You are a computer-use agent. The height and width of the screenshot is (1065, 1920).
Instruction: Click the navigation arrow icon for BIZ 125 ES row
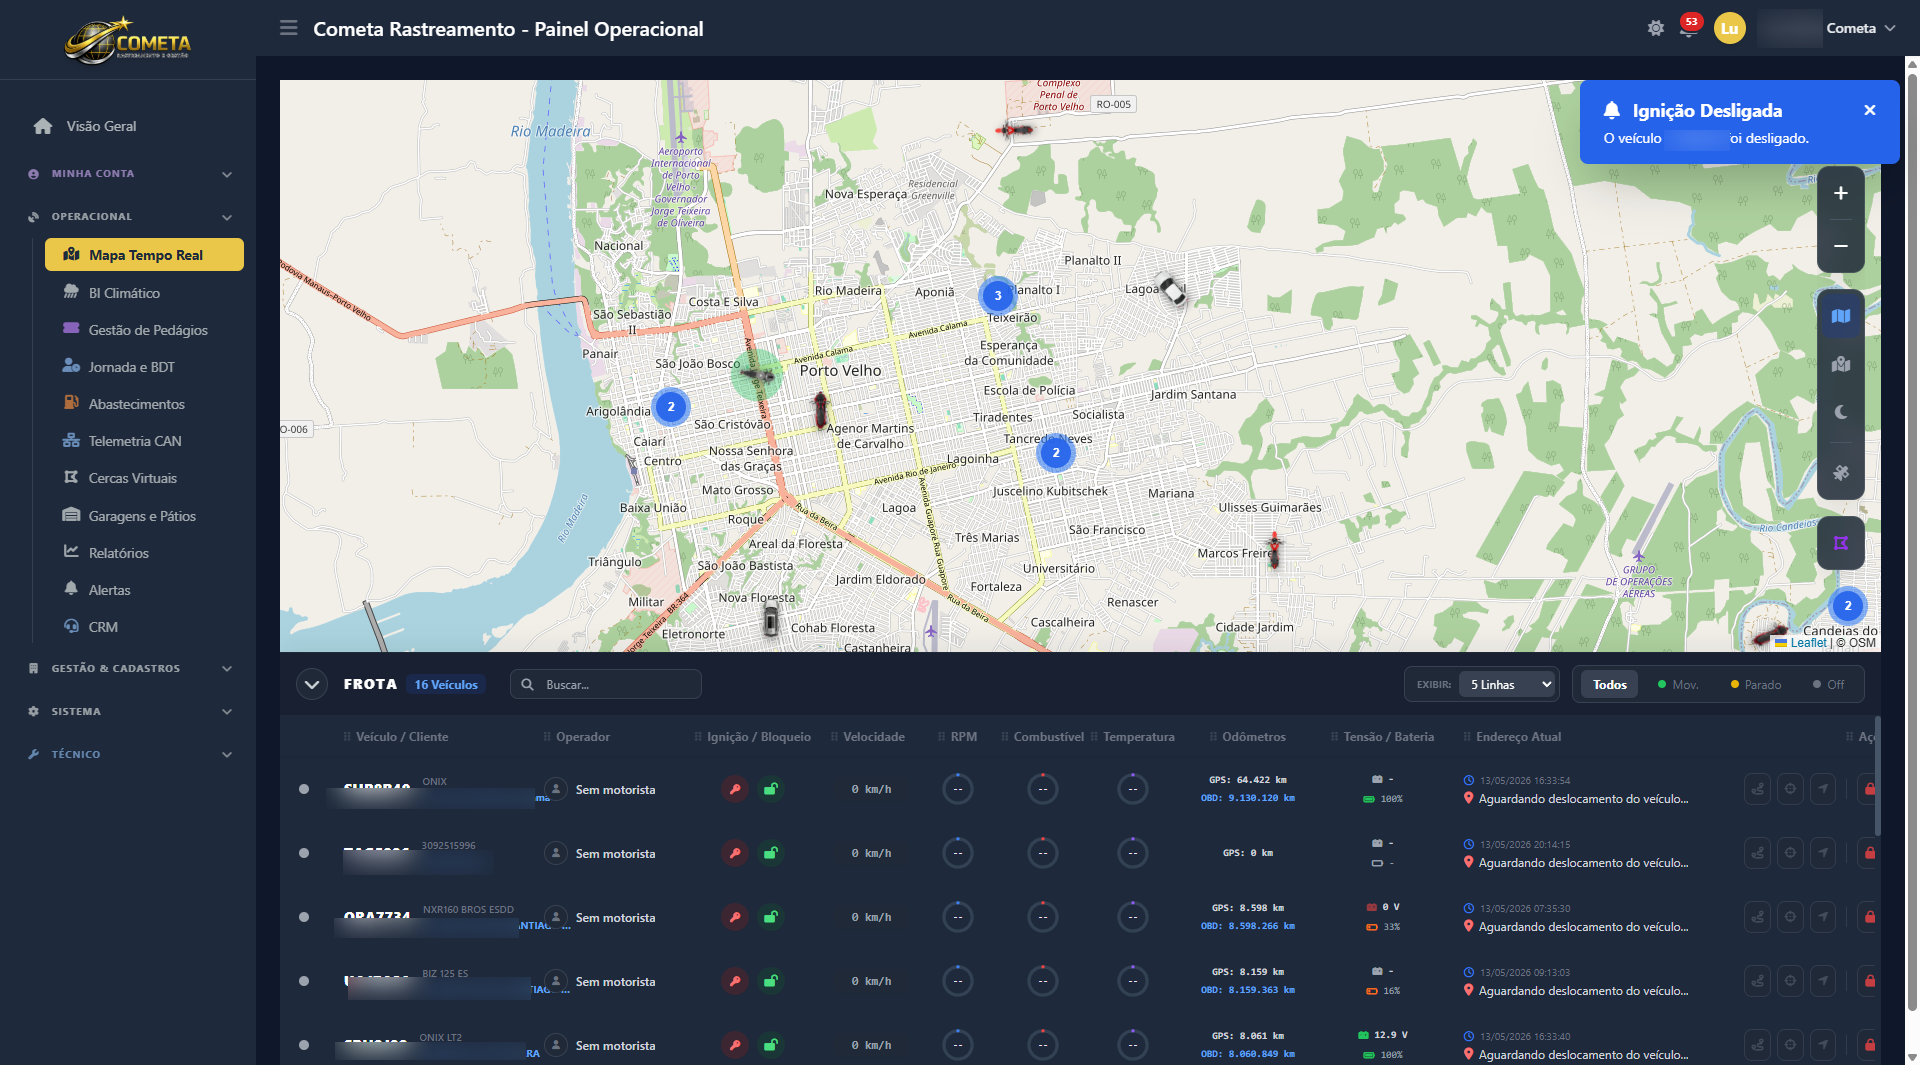click(1823, 981)
